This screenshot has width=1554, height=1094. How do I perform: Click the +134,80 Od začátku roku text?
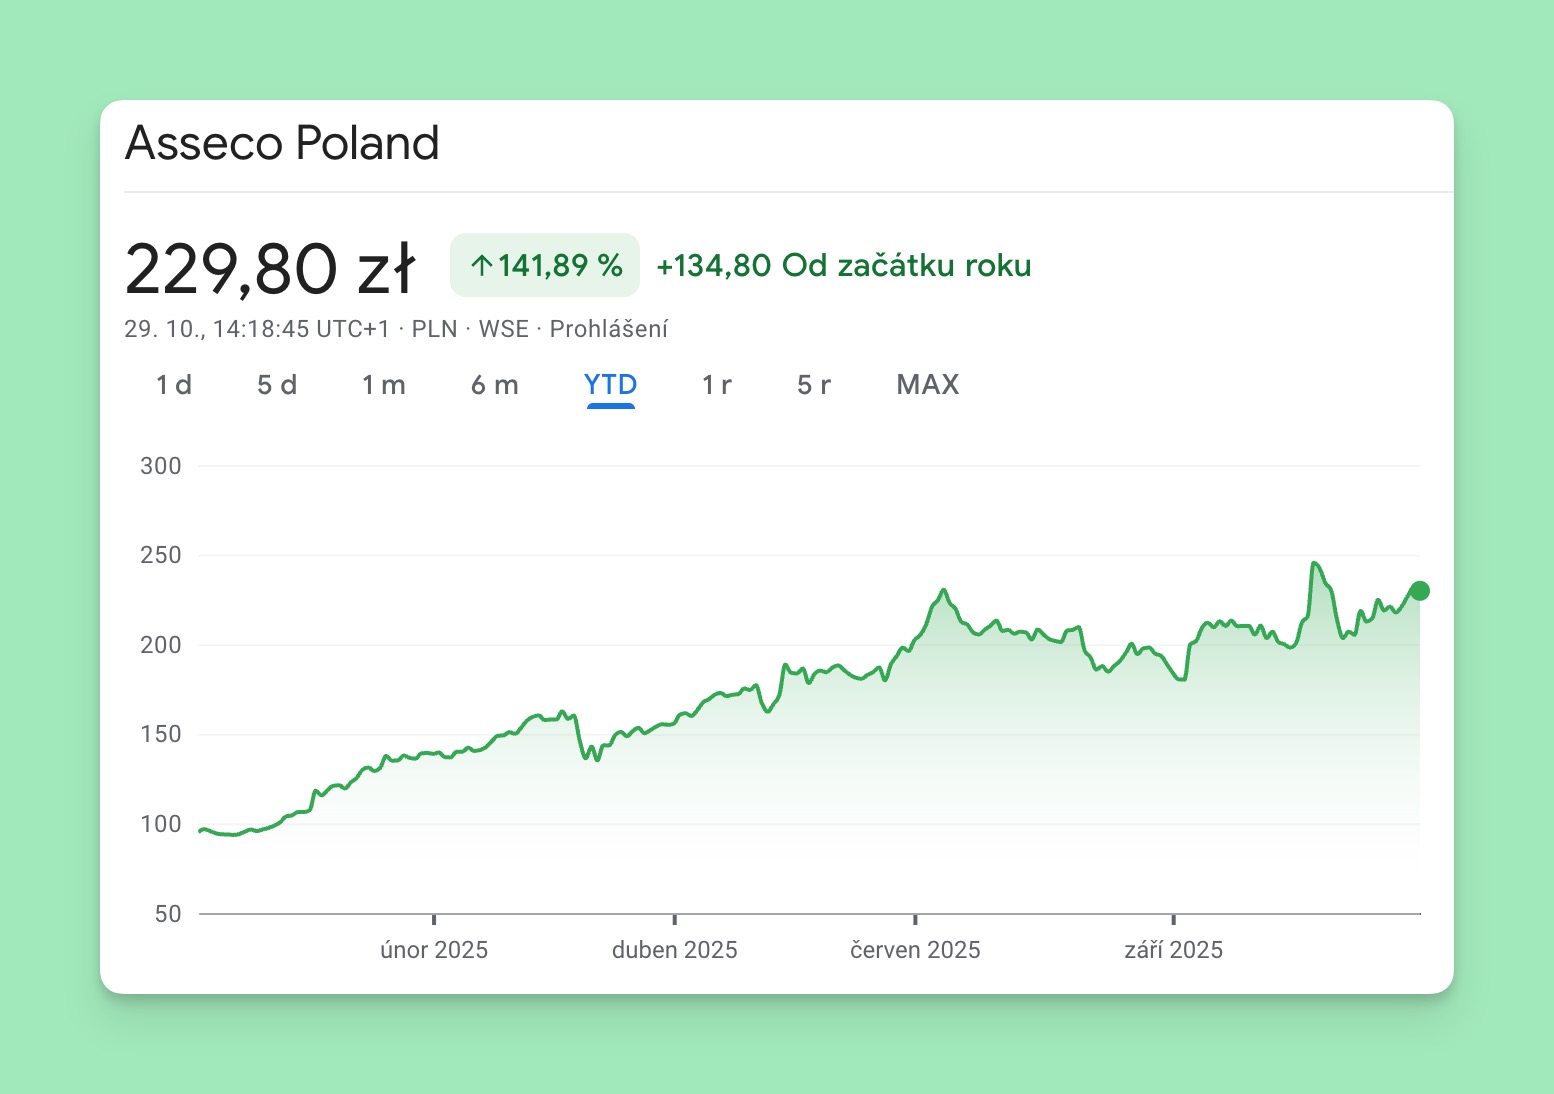coord(843,266)
